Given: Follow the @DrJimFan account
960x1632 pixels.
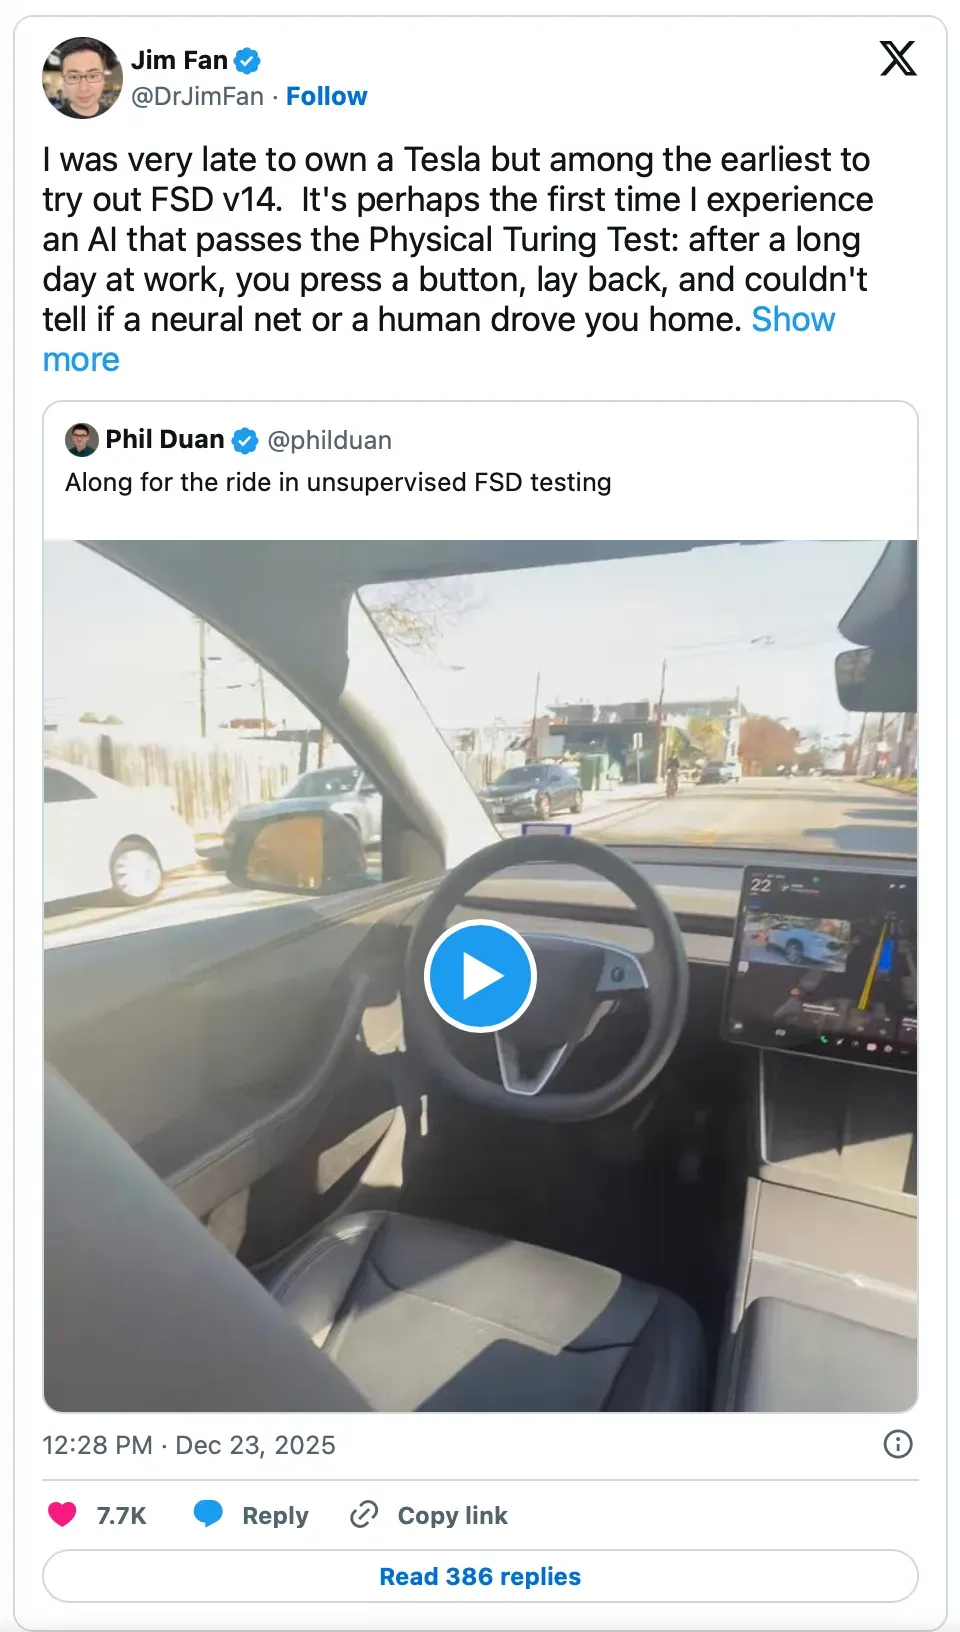Looking at the screenshot, I should click(326, 96).
